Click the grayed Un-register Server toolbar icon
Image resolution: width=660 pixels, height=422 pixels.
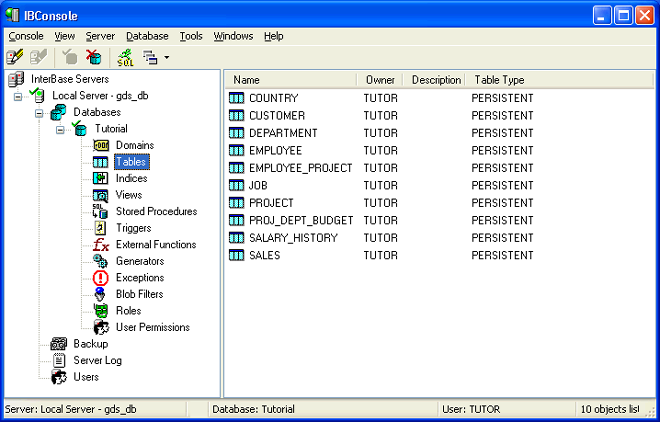click(x=39, y=57)
